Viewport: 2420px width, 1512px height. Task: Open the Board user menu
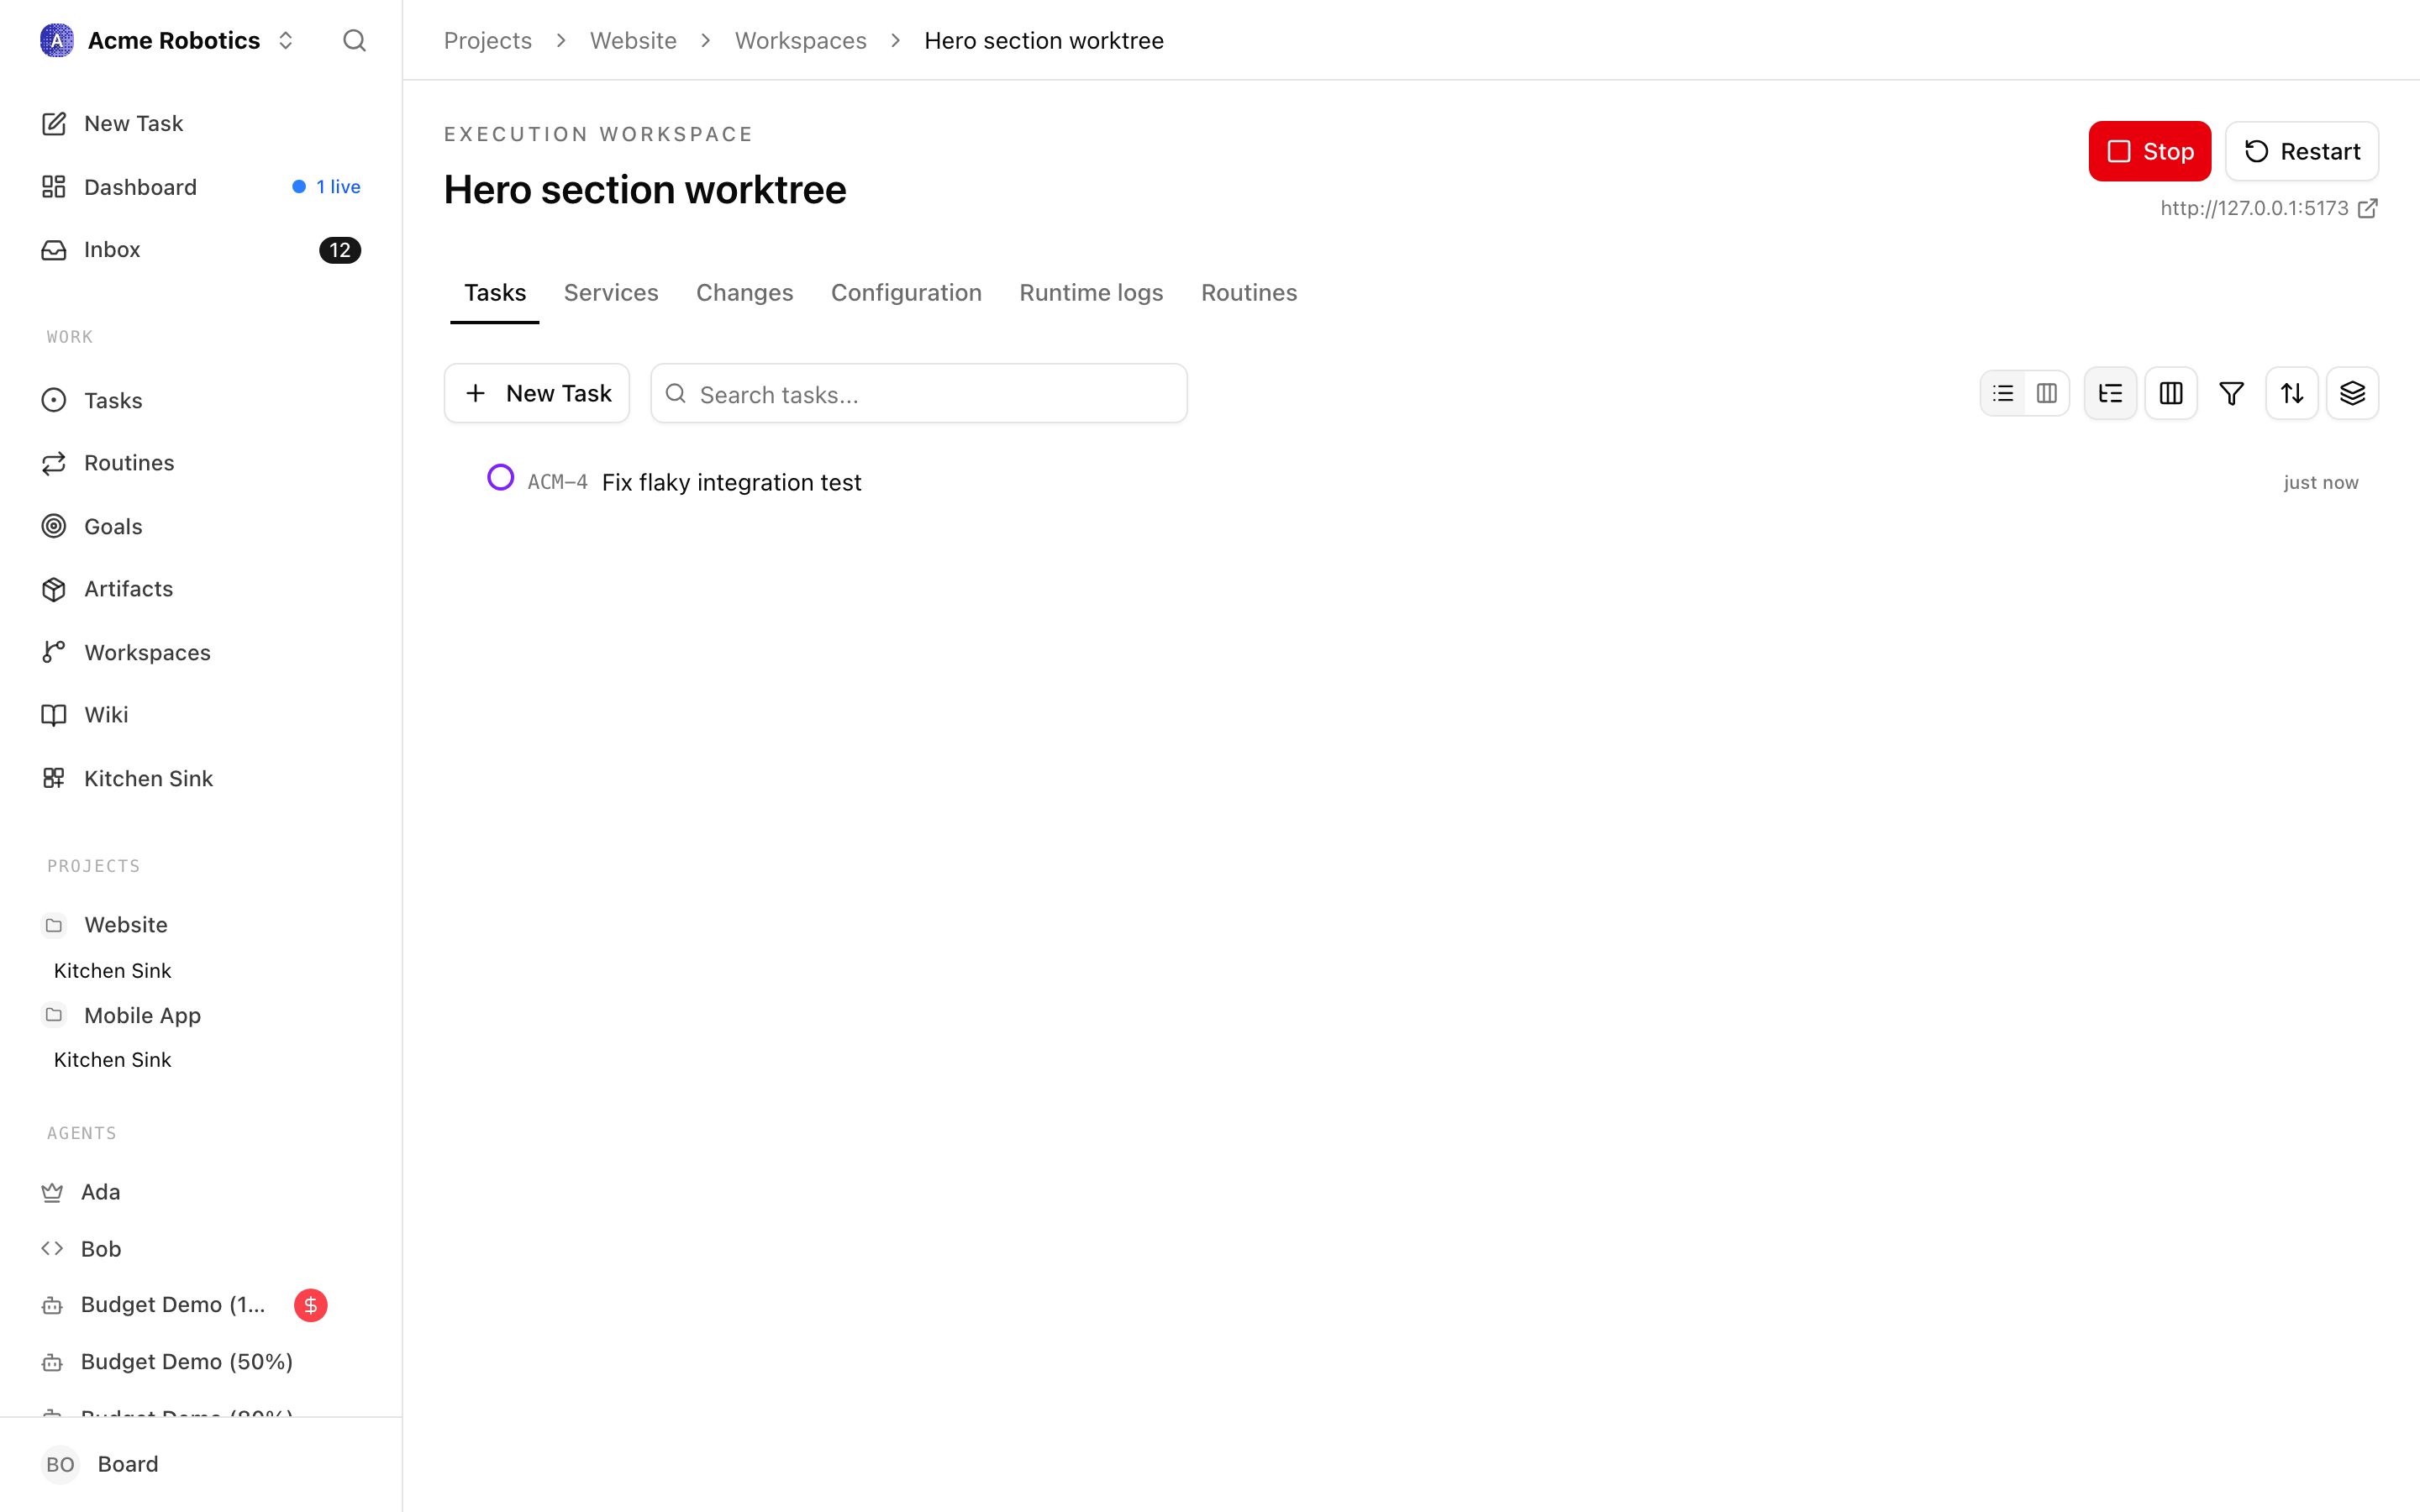point(201,1464)
